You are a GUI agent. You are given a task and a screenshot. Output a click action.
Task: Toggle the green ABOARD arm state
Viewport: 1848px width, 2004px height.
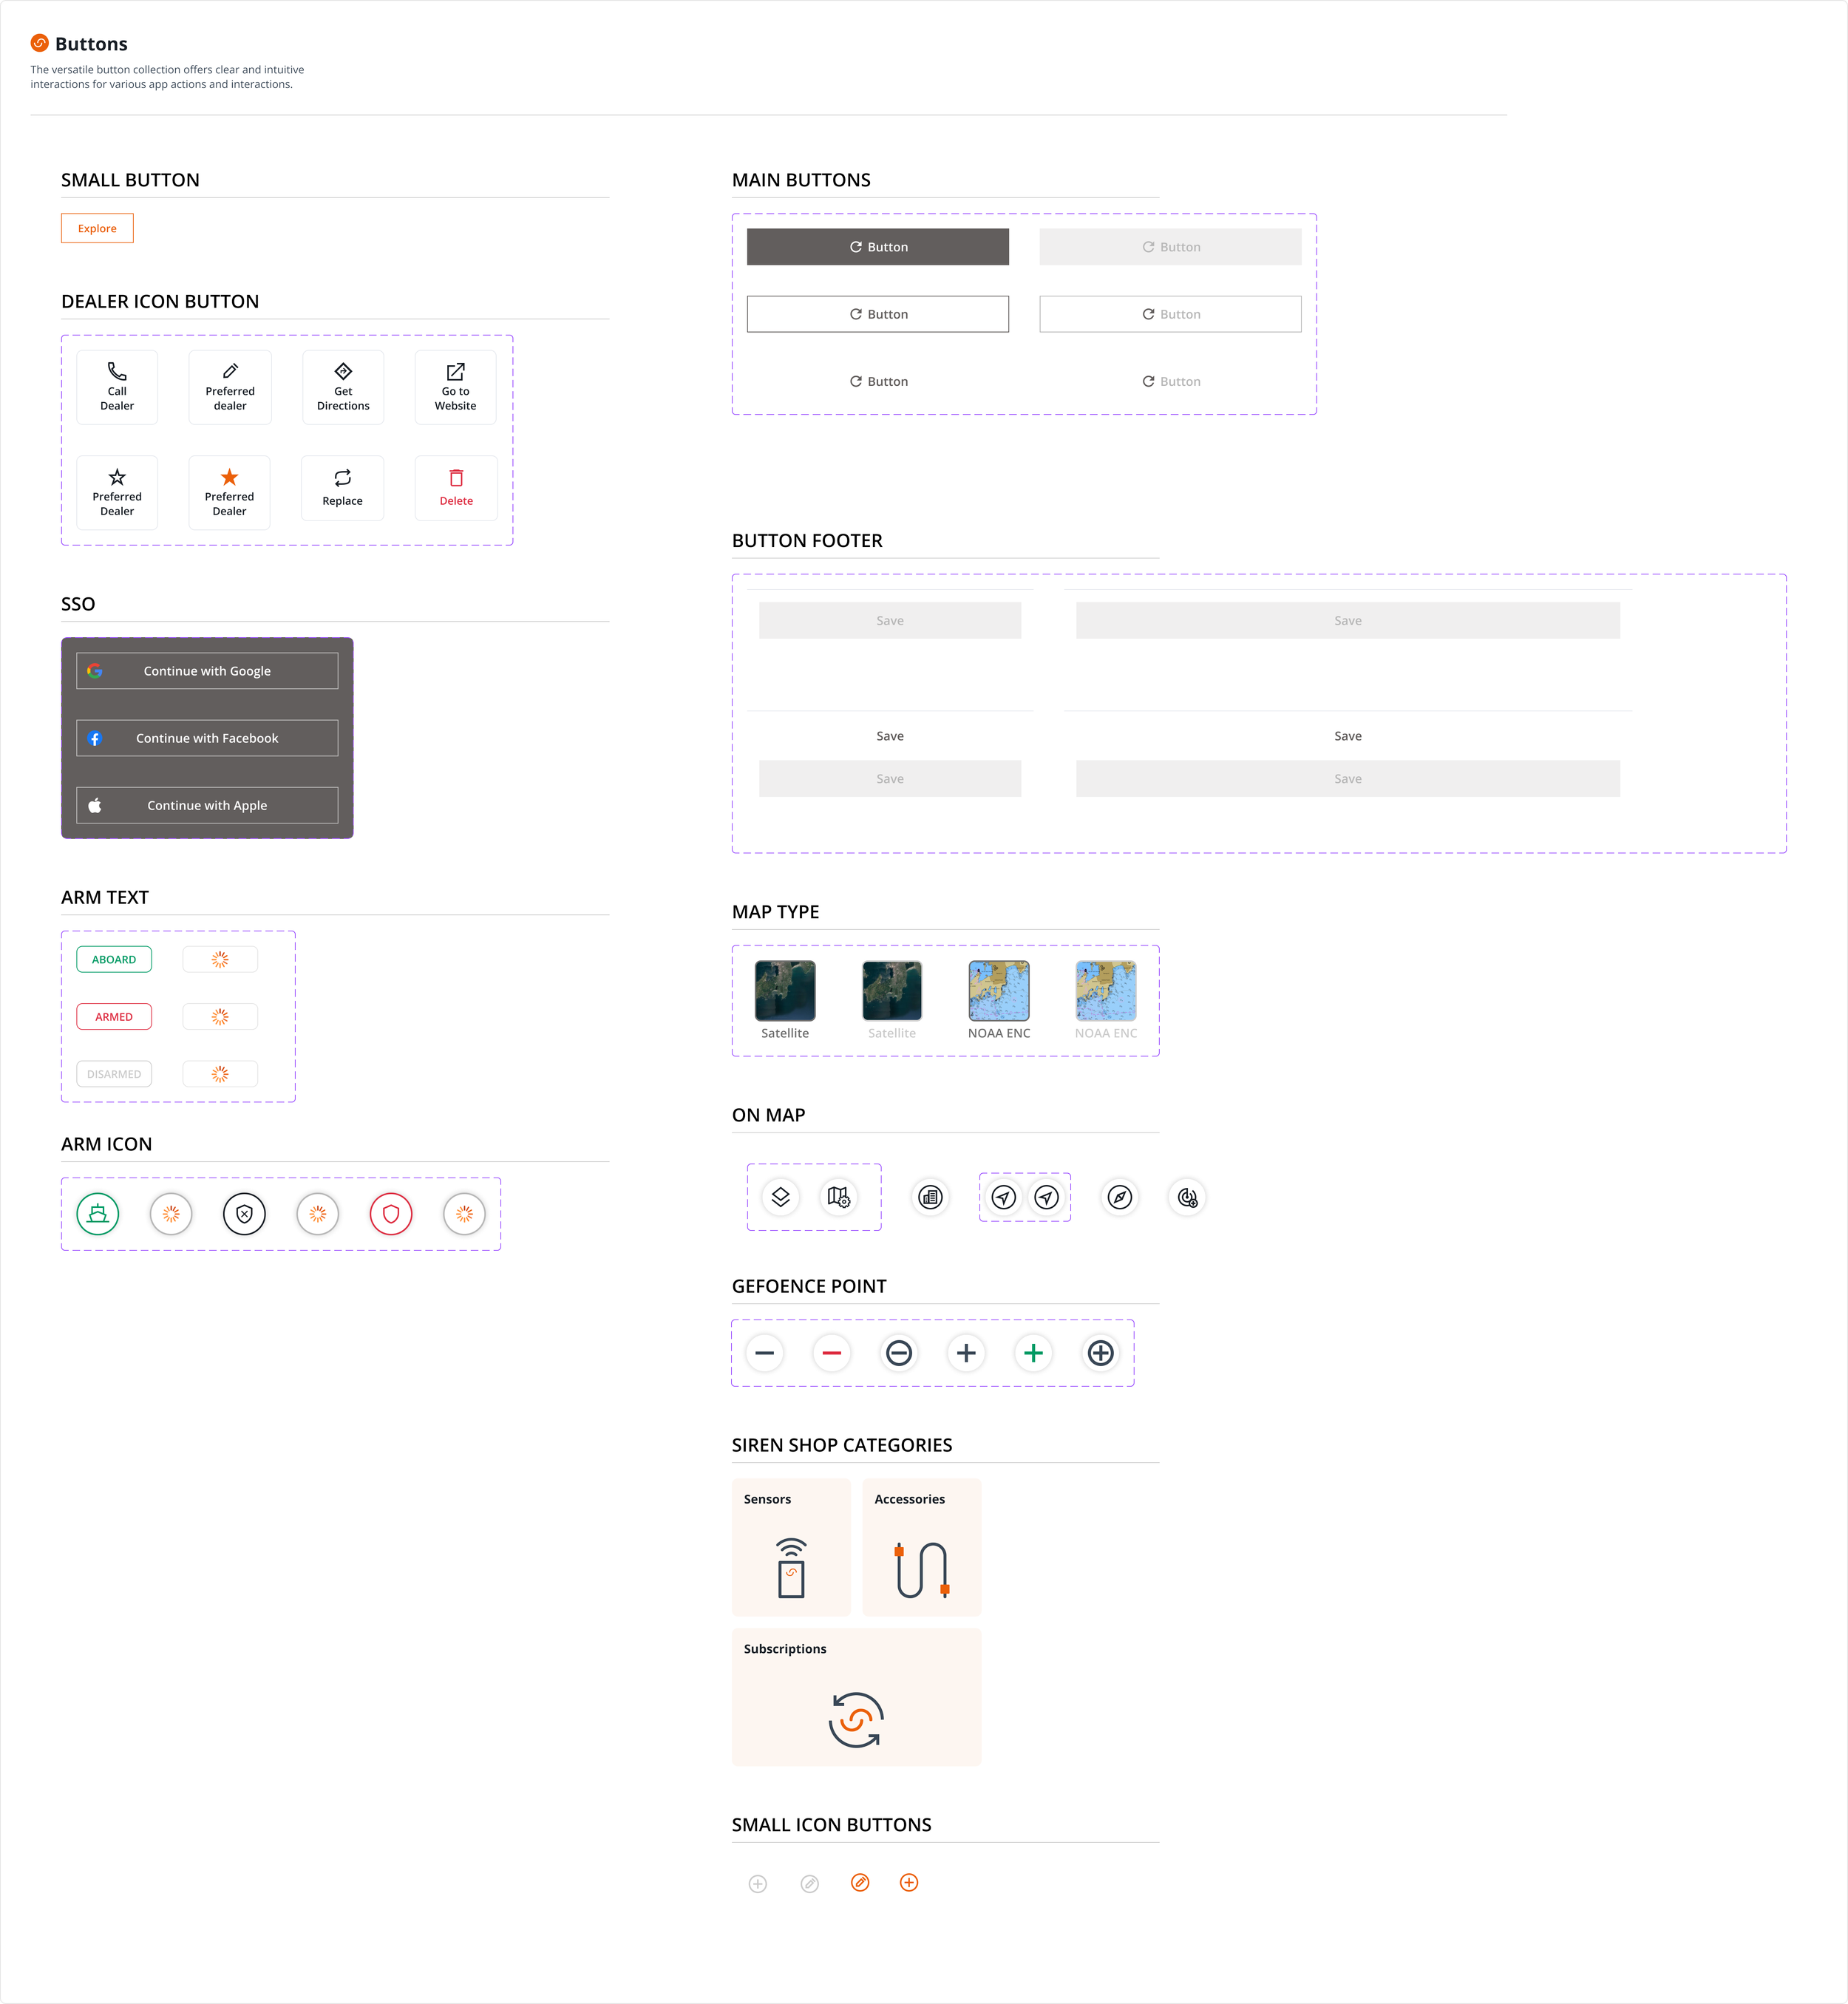coord(114,960)
